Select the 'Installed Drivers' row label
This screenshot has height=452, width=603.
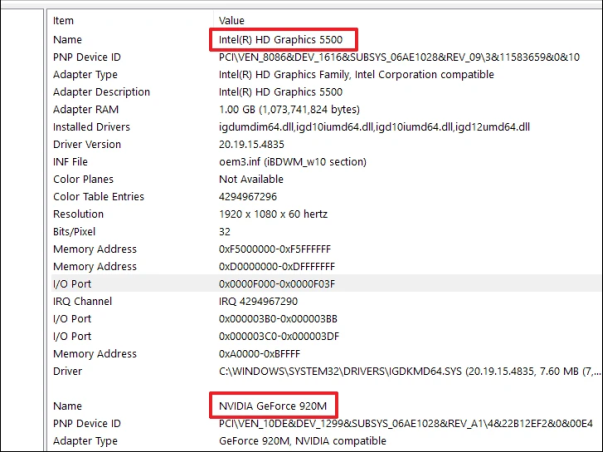click(x=92, y=127)
